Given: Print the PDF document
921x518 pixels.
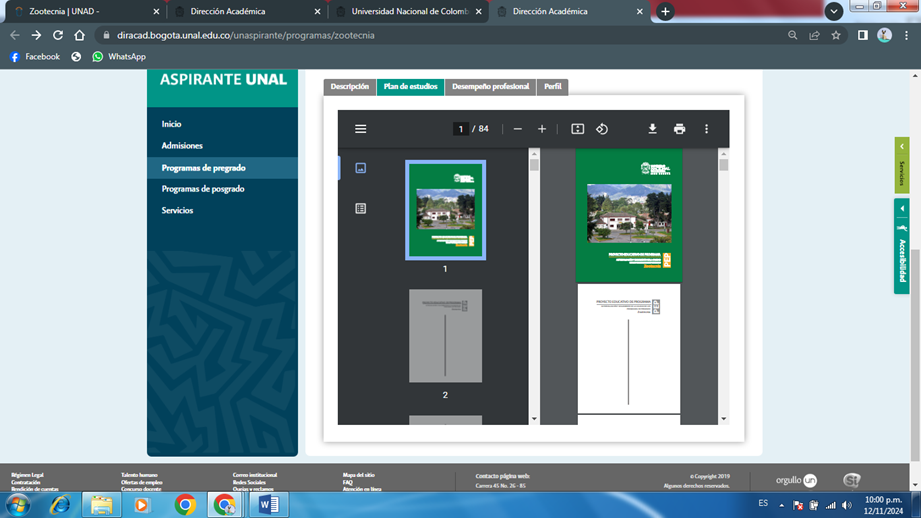Looking at the screenshot, I should coord(679,129).
